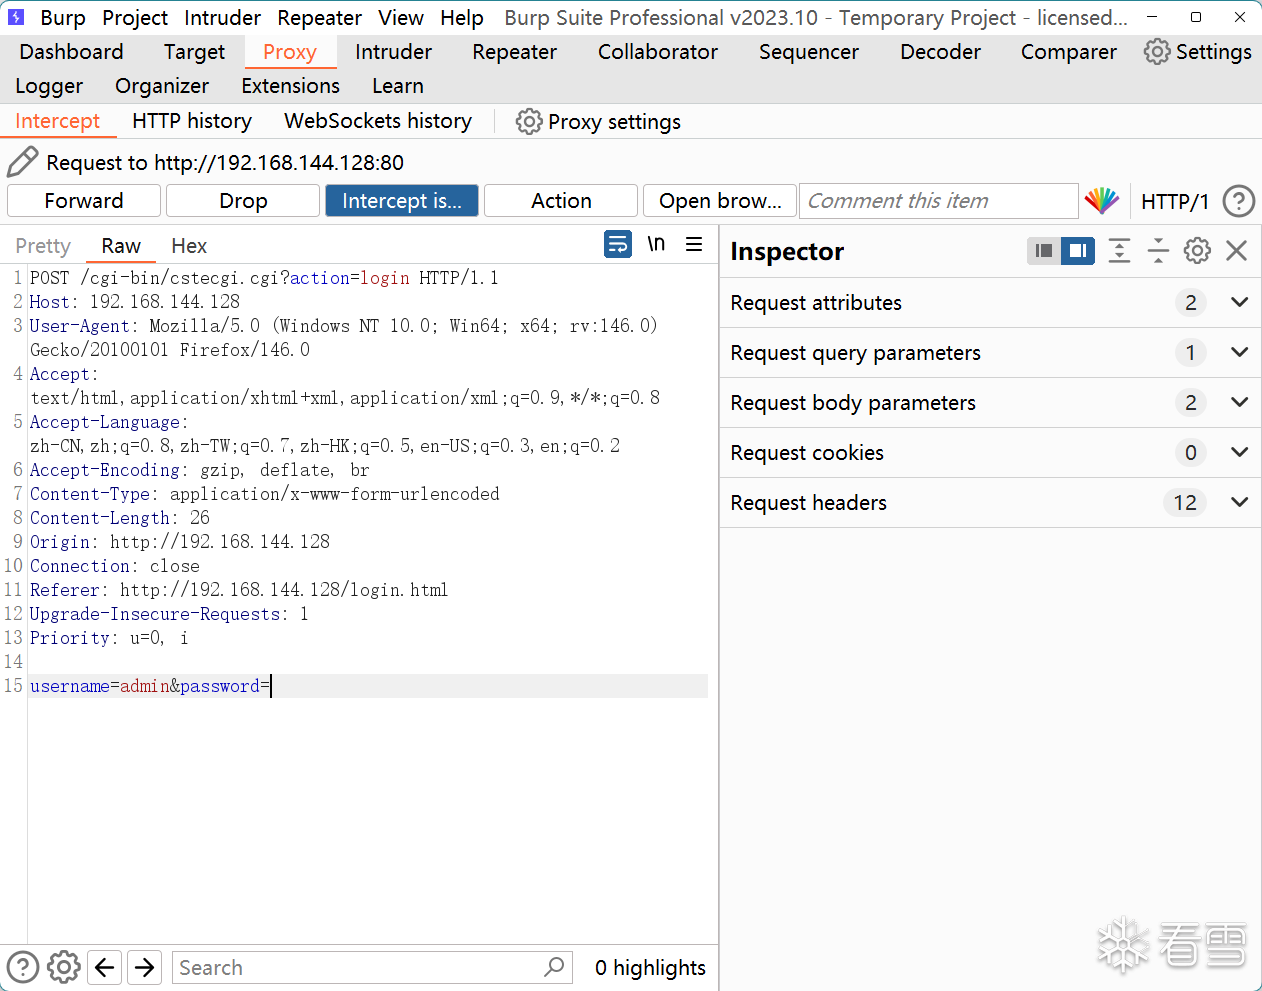
Task: Open the Burp menu
Action: (63, 18)
